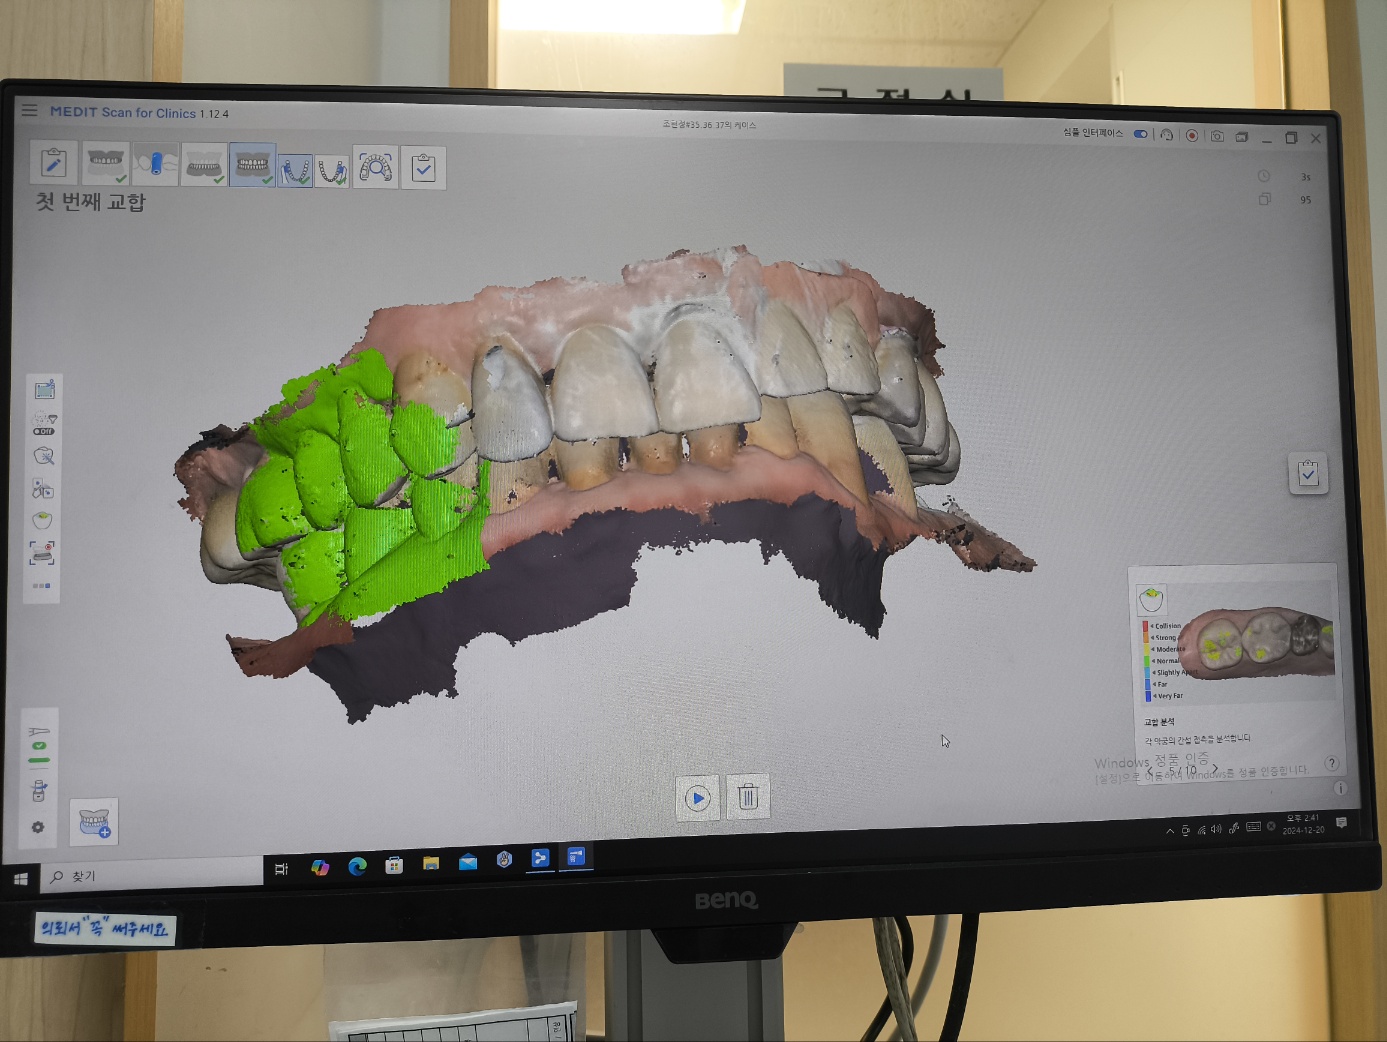Toggle the simple interface switch
Viewport: 1387px width, 1042px height.
(1140, 134)
